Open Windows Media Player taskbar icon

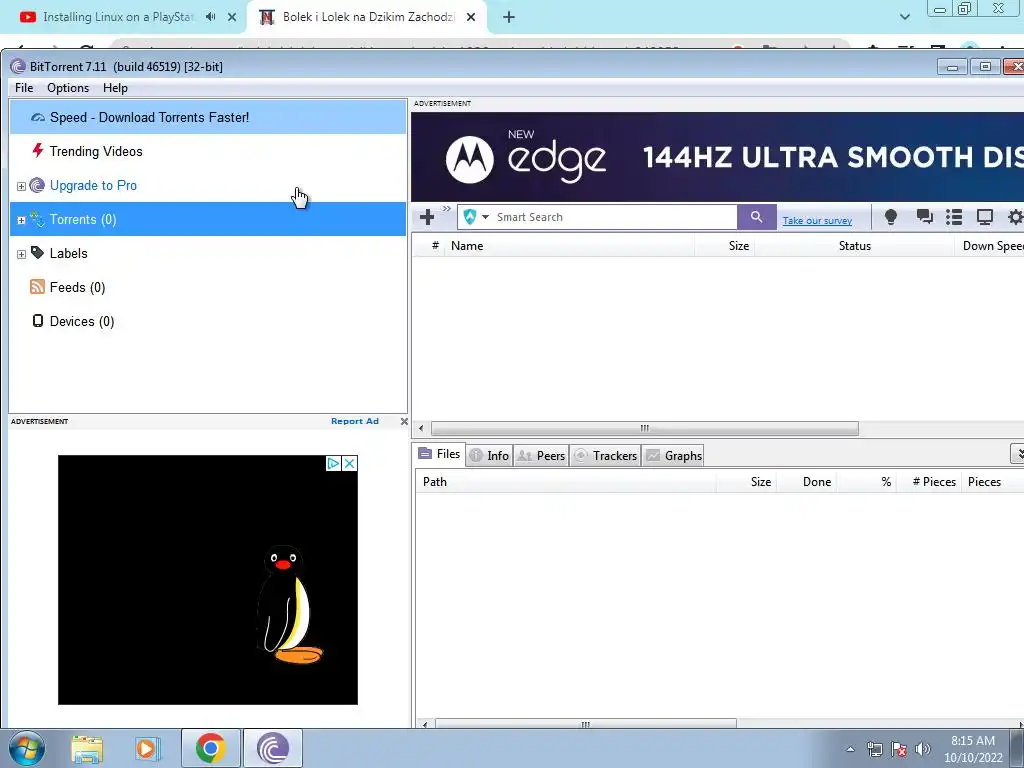click(148, 748)
